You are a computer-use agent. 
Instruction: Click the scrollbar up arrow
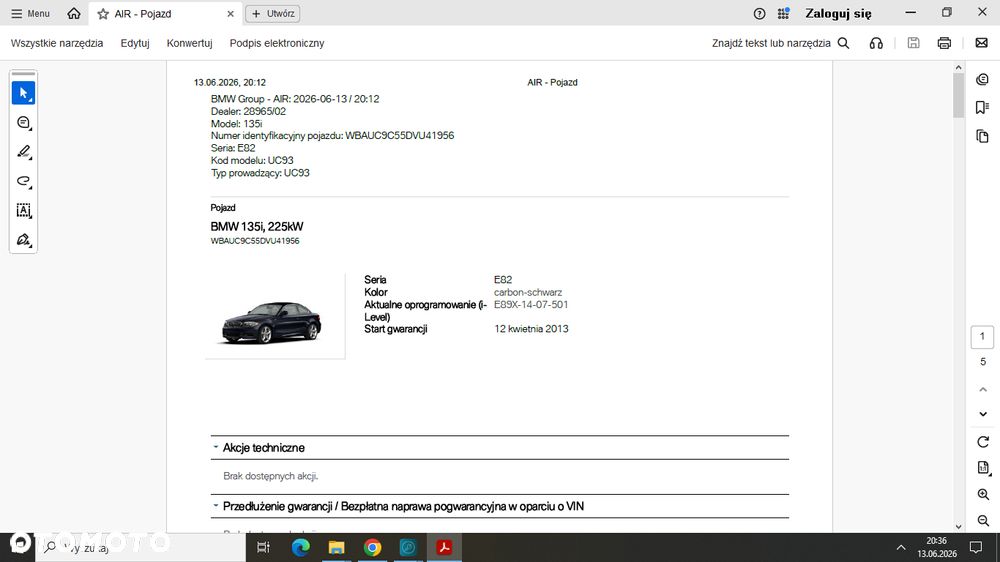(959, 67)
